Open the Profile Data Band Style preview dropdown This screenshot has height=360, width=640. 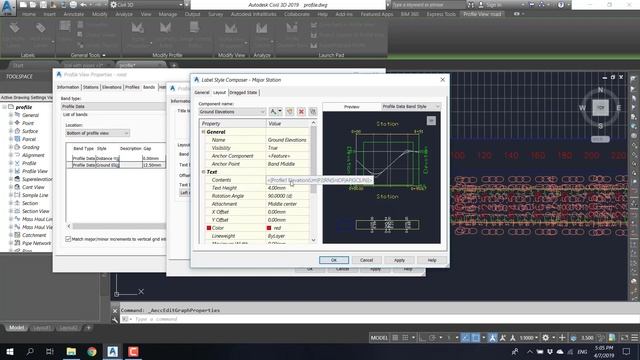coord(411,106)
